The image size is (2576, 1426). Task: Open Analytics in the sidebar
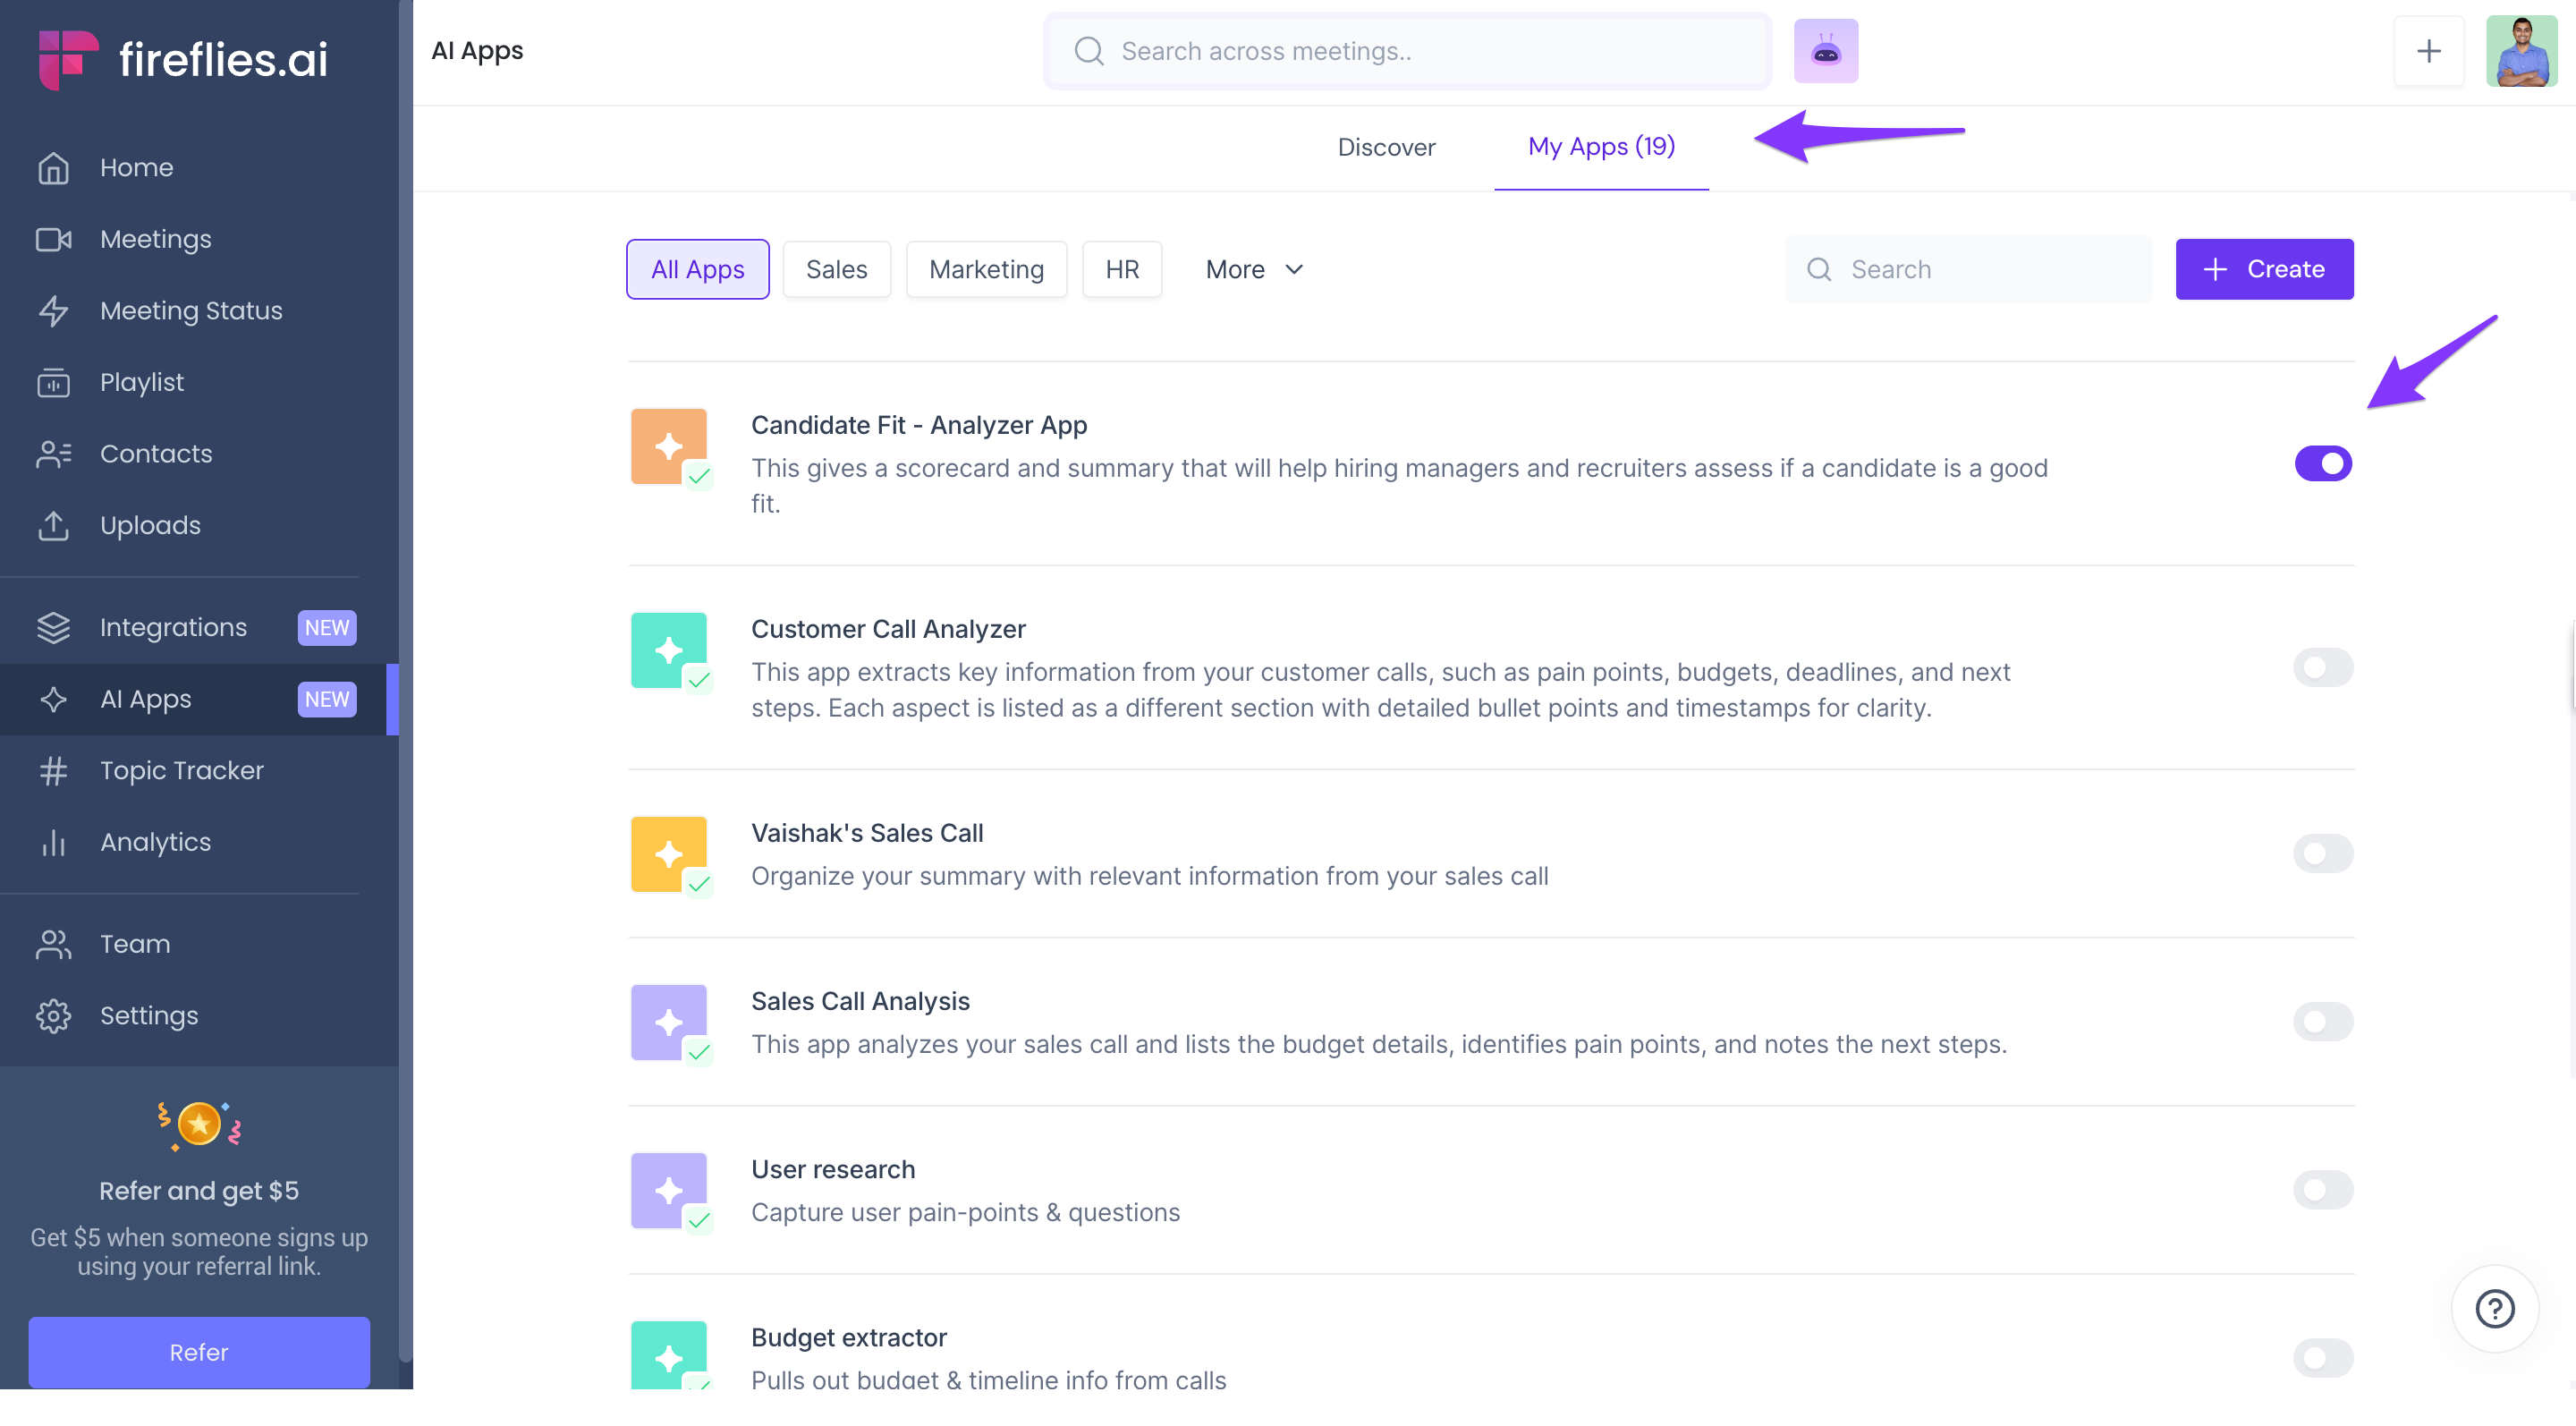tap(155, 842)
